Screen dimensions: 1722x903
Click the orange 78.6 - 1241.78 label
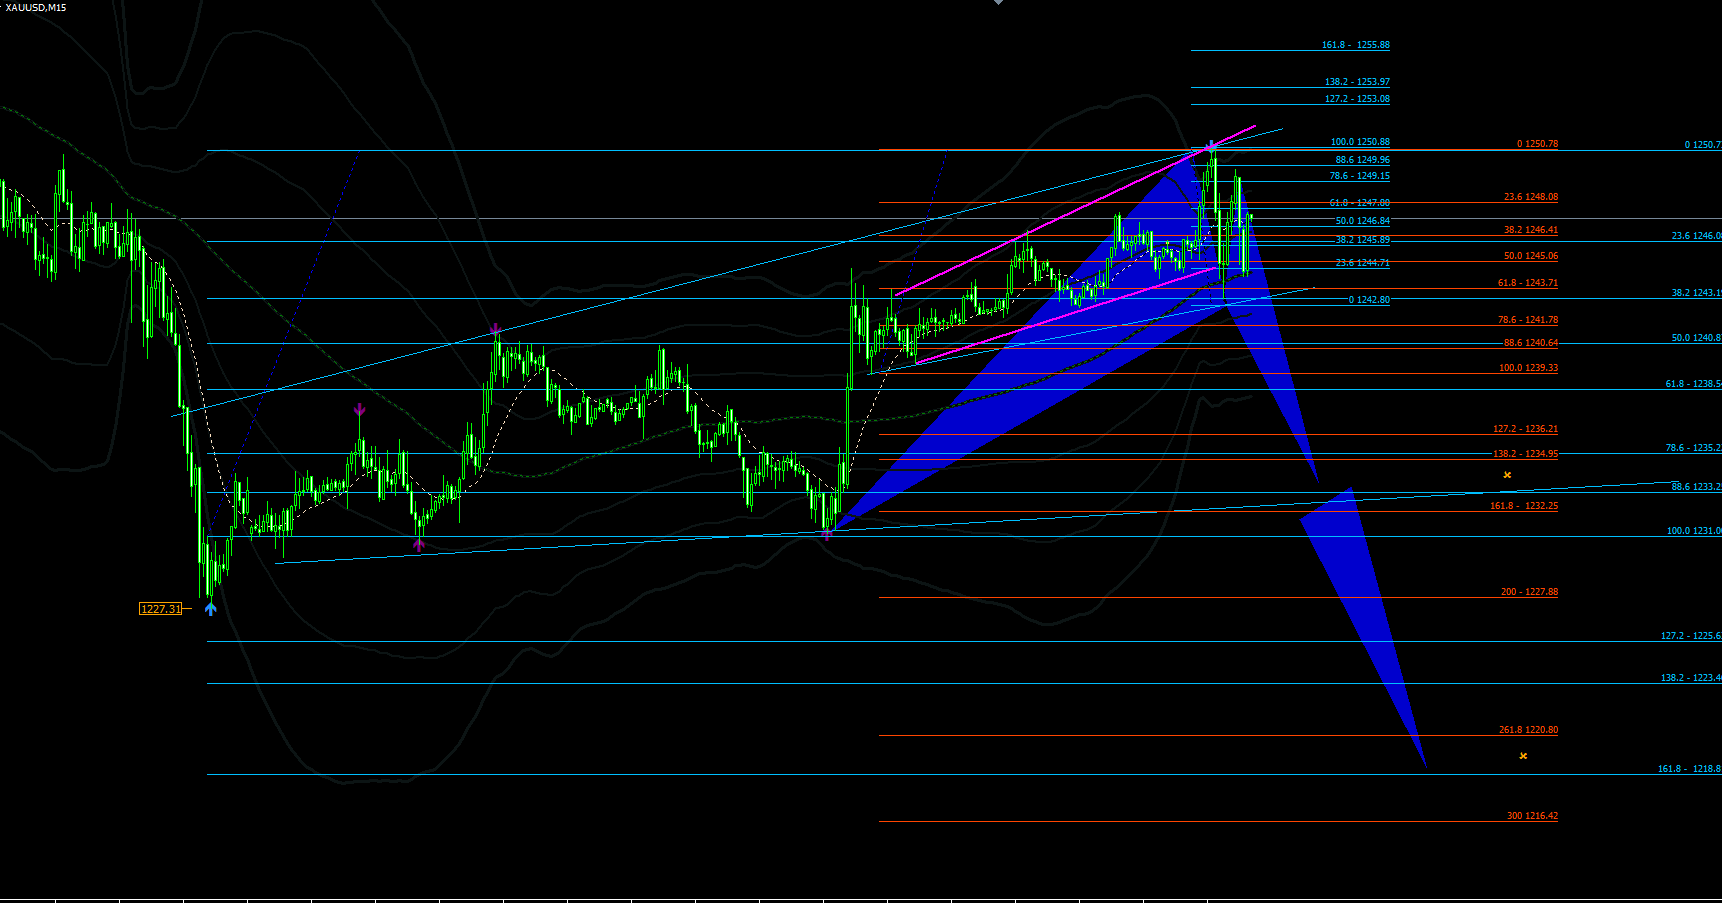tap(1527, 320)
